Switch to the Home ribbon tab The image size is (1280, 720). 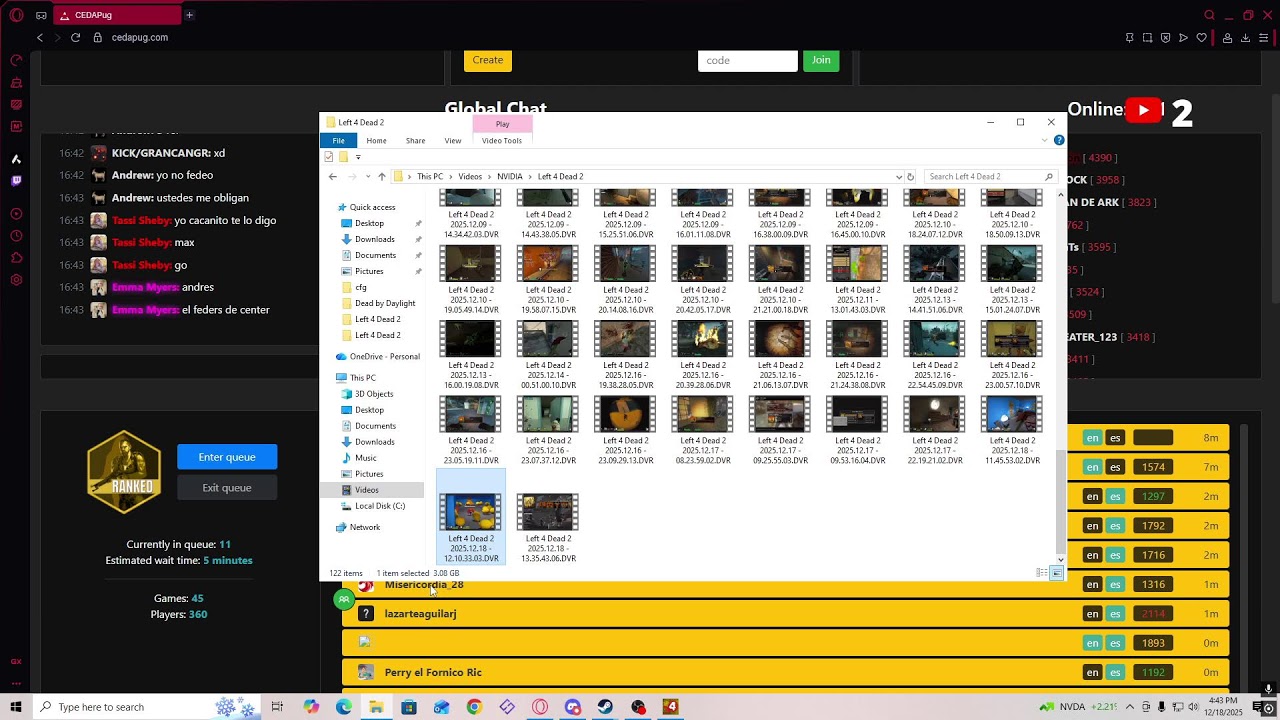click(376, 141)
